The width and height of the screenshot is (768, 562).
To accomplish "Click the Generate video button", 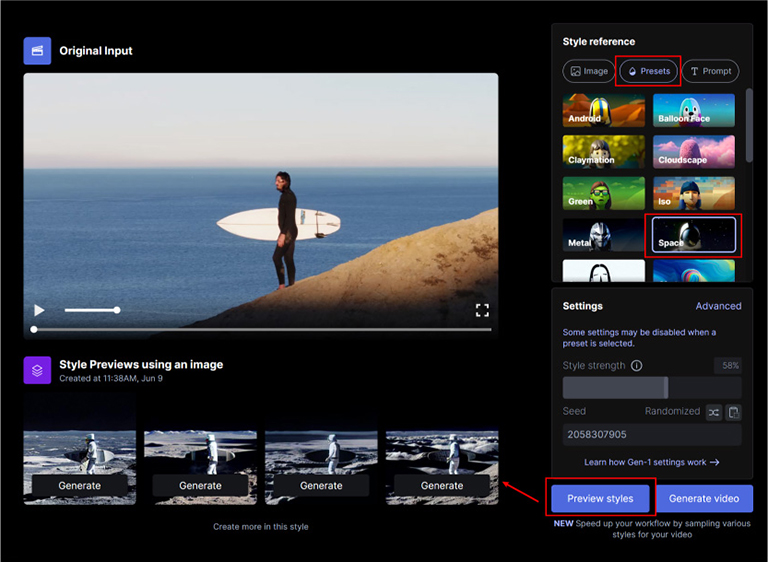I will pyautogui.click(x=704, y=499).
